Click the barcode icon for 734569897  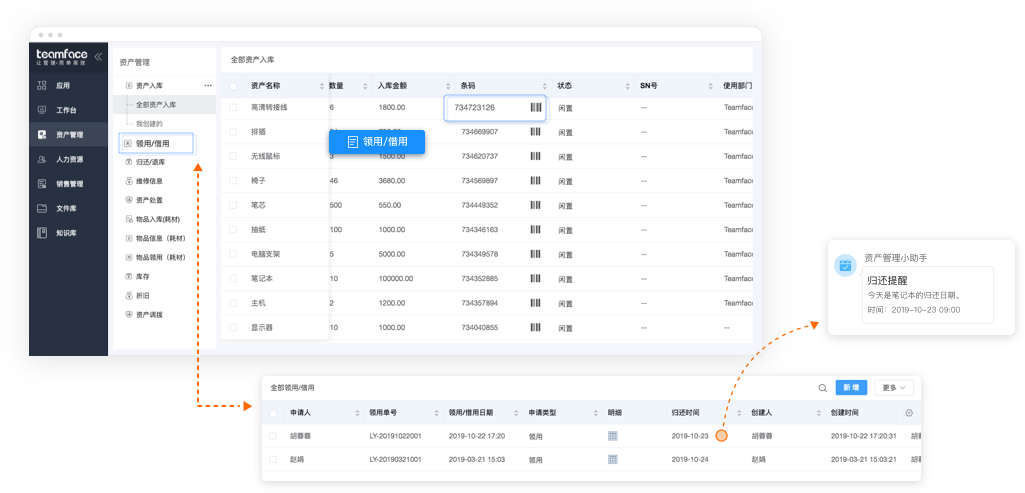(x=536, y=180)
